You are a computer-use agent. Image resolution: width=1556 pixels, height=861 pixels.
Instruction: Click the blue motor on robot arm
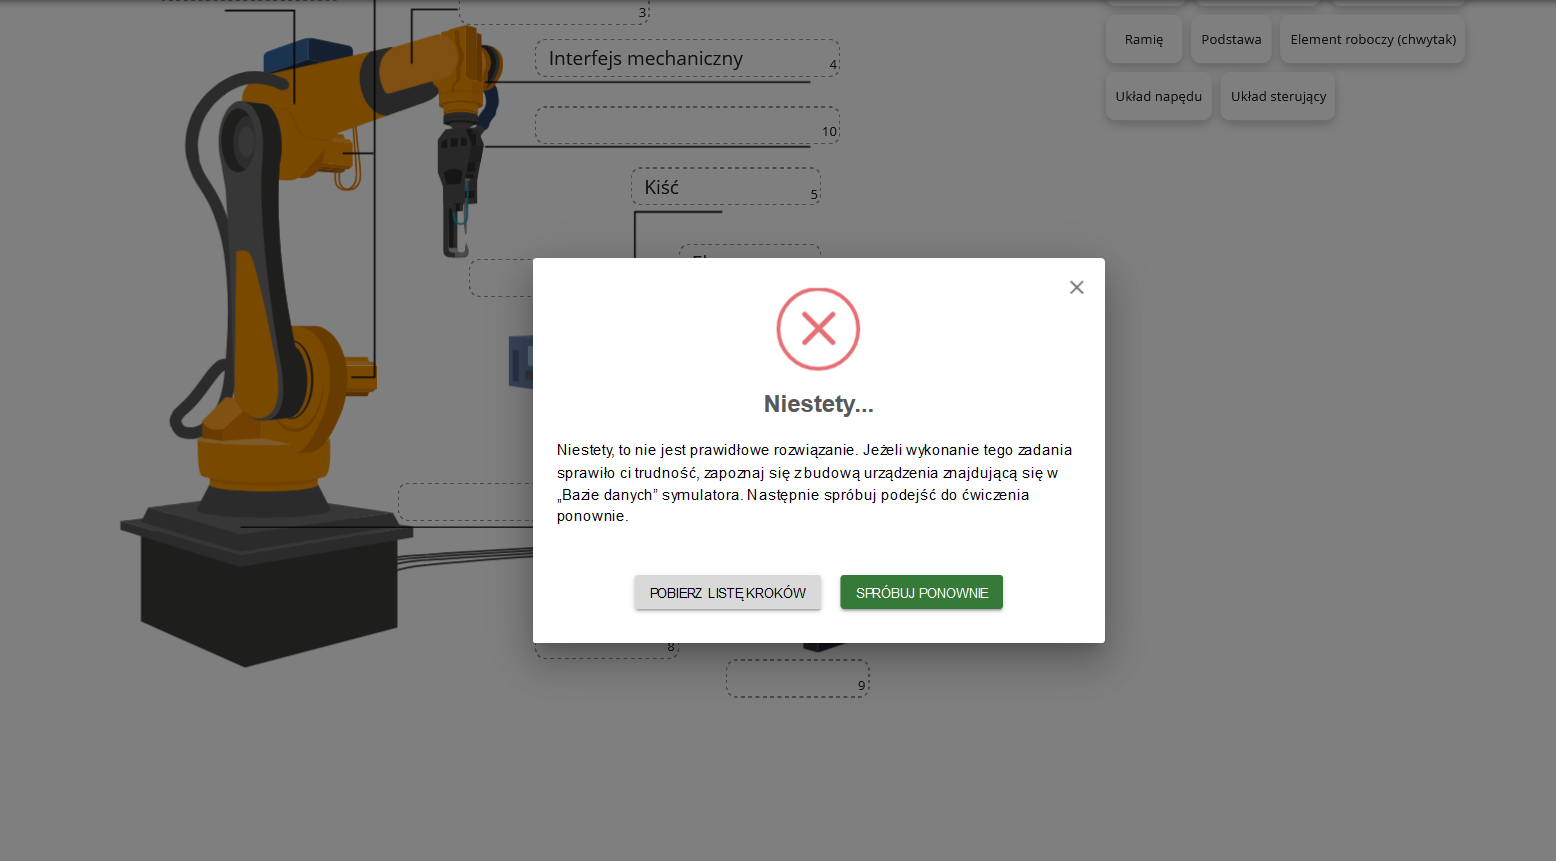[308, 53]
